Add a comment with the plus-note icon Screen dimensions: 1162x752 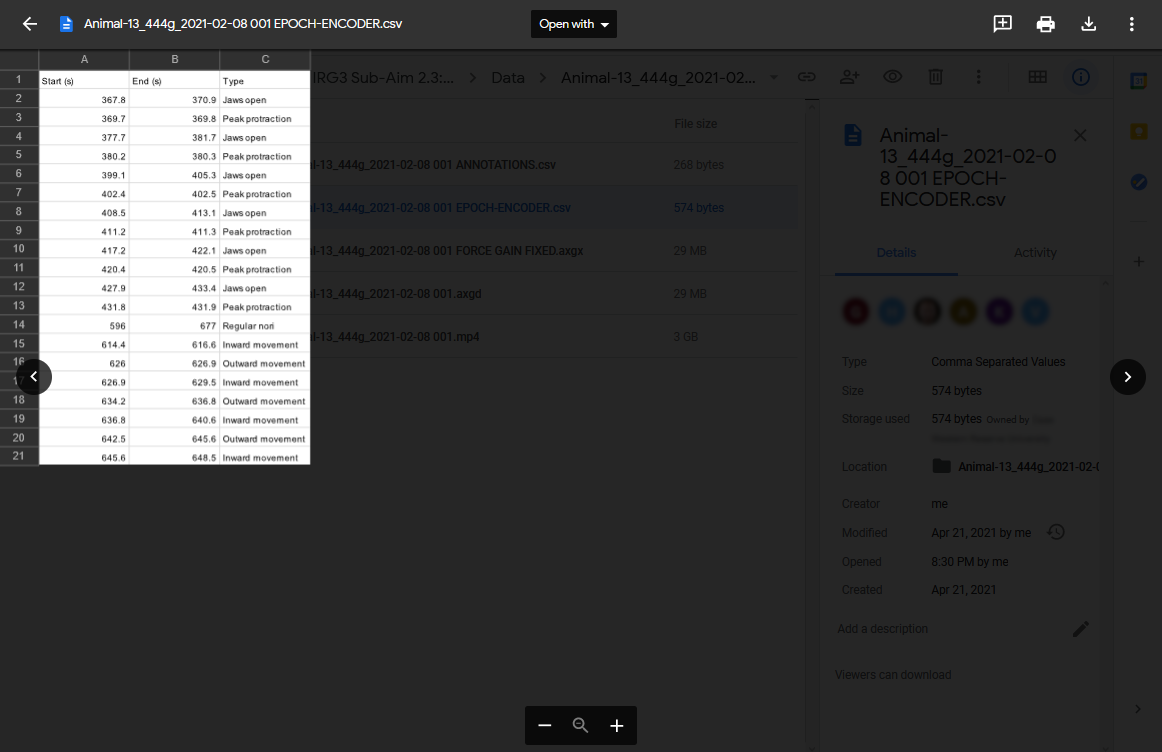(1002, 24)
